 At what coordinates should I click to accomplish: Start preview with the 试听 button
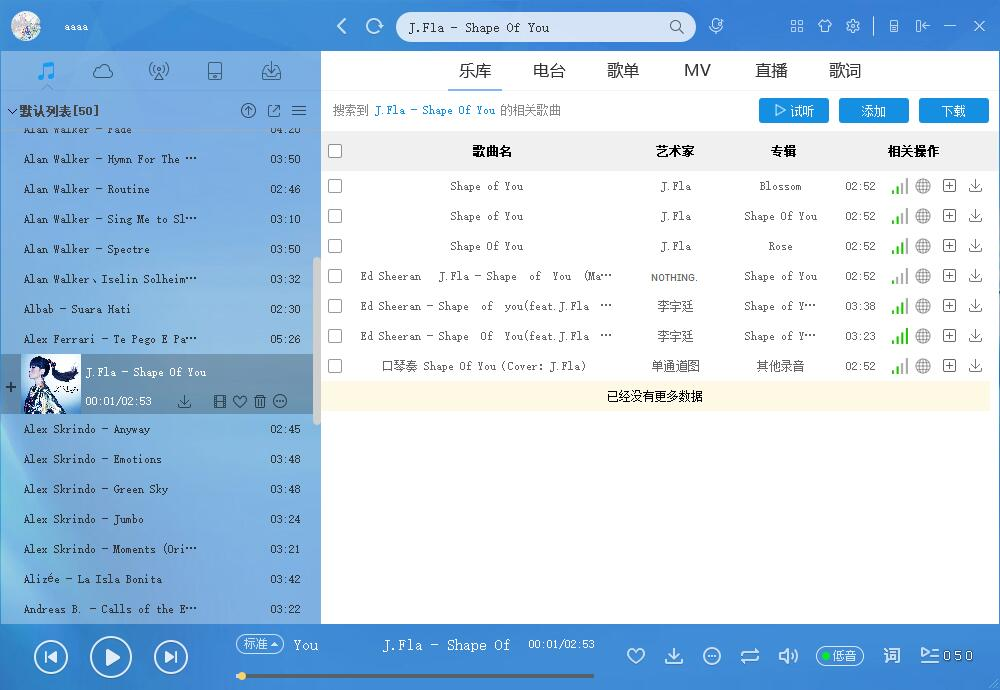(793, 110)
